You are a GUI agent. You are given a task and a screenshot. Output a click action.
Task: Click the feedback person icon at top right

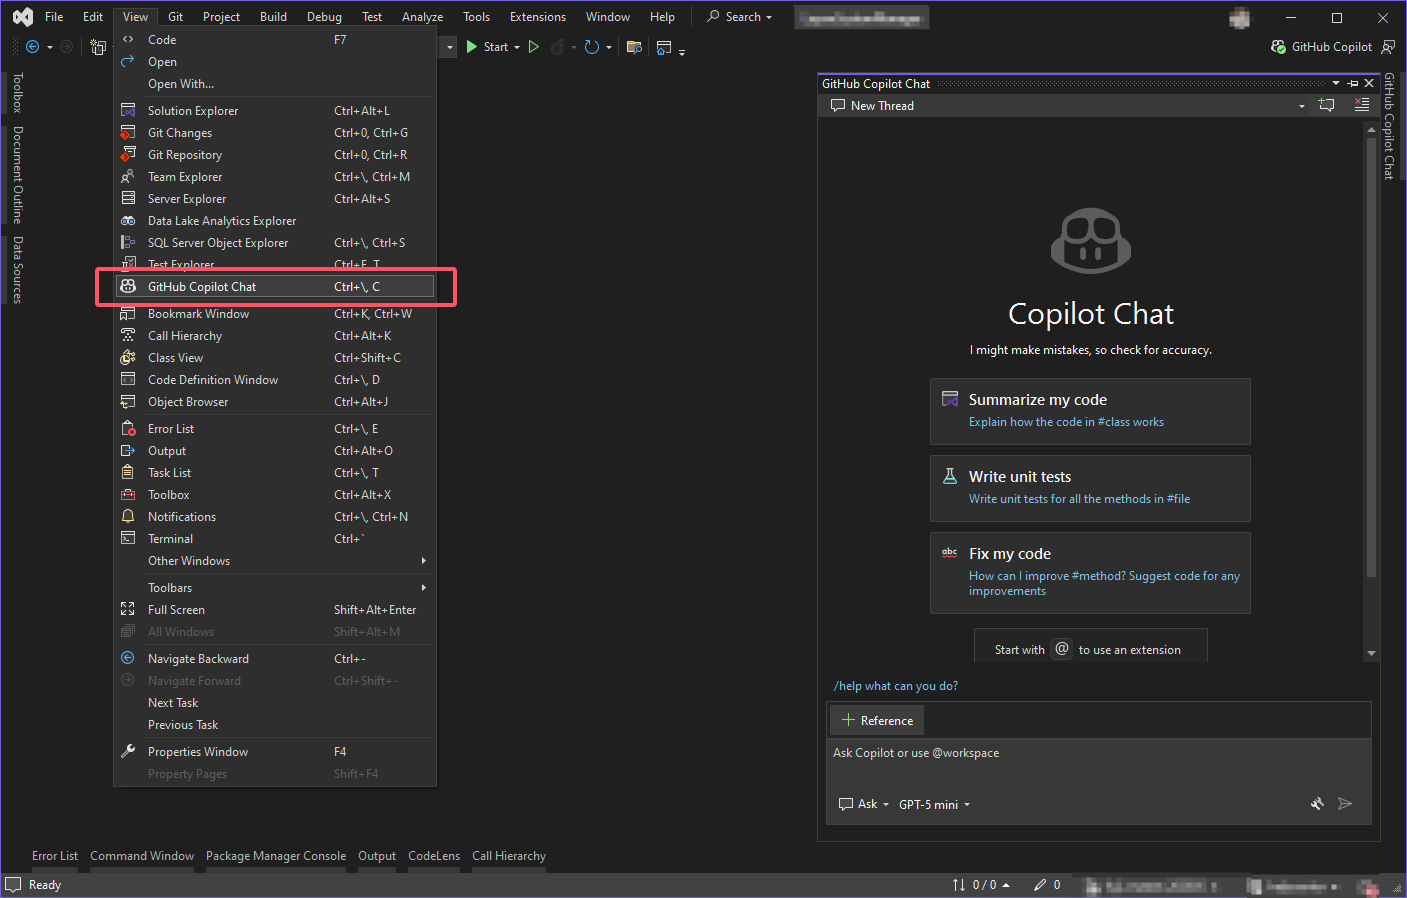[1388, 47]
